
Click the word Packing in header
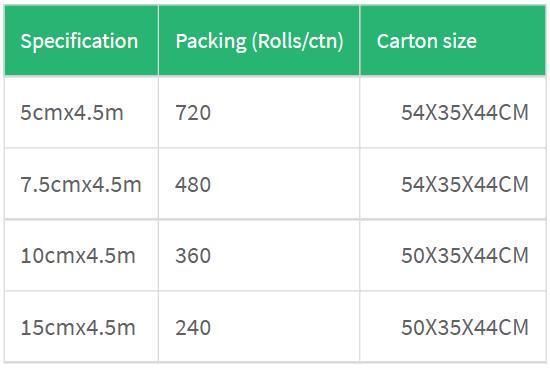(x=211, y=42)
